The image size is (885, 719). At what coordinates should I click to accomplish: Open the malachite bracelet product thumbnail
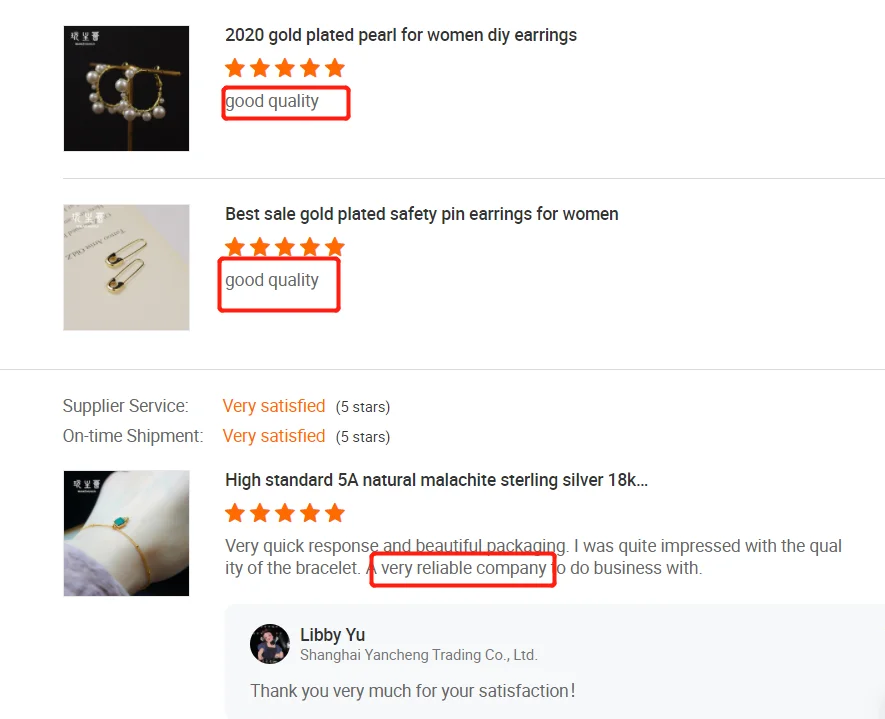[x=126, y=533]
